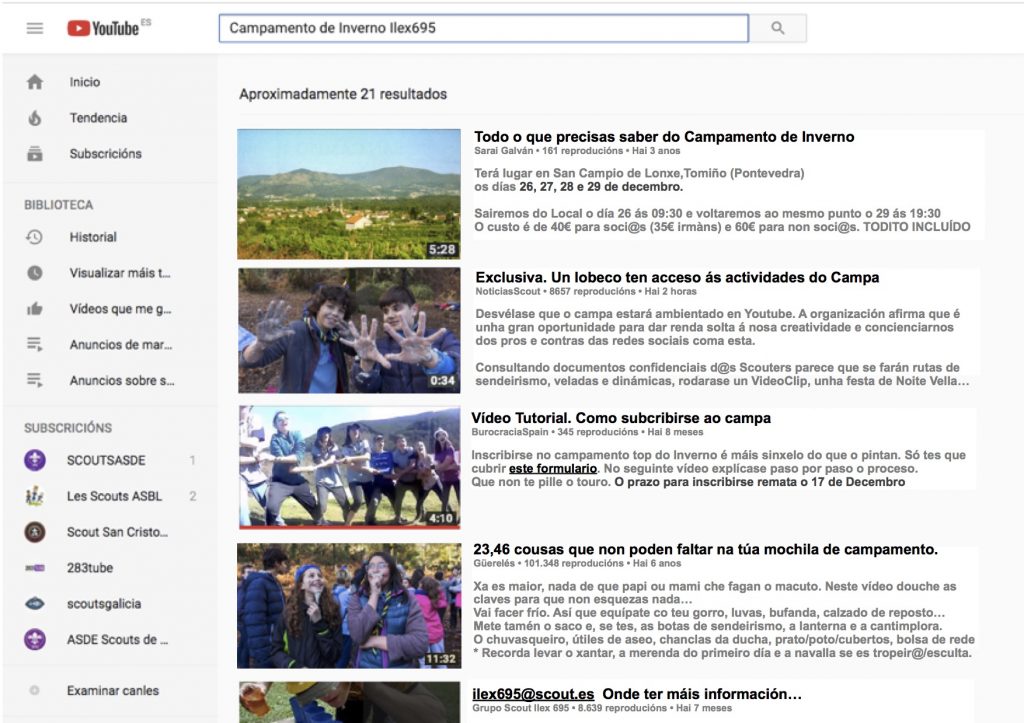Click the Examinar canles plus icon

(35, 691)
